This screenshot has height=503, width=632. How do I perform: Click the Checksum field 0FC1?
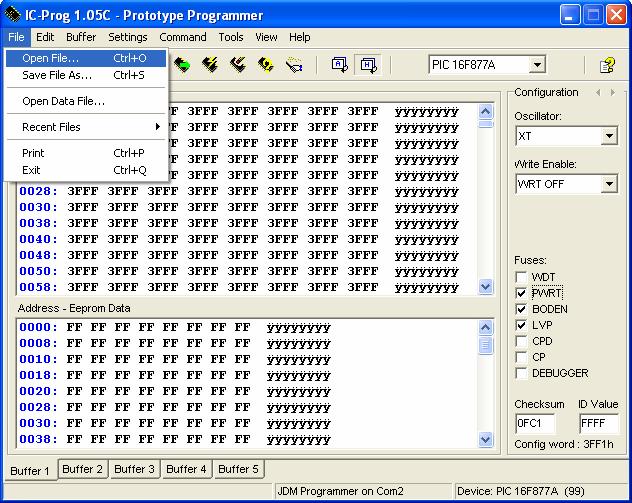pyautogui.click(x=535, y=423)
